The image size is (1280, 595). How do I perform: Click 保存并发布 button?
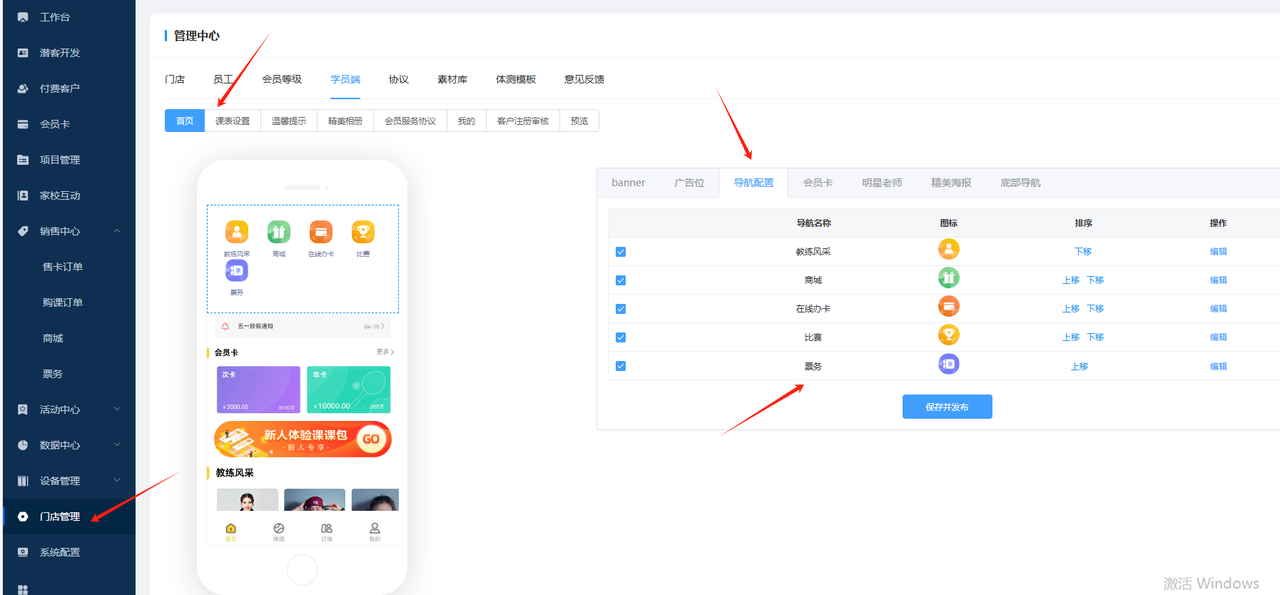point(946,407)
